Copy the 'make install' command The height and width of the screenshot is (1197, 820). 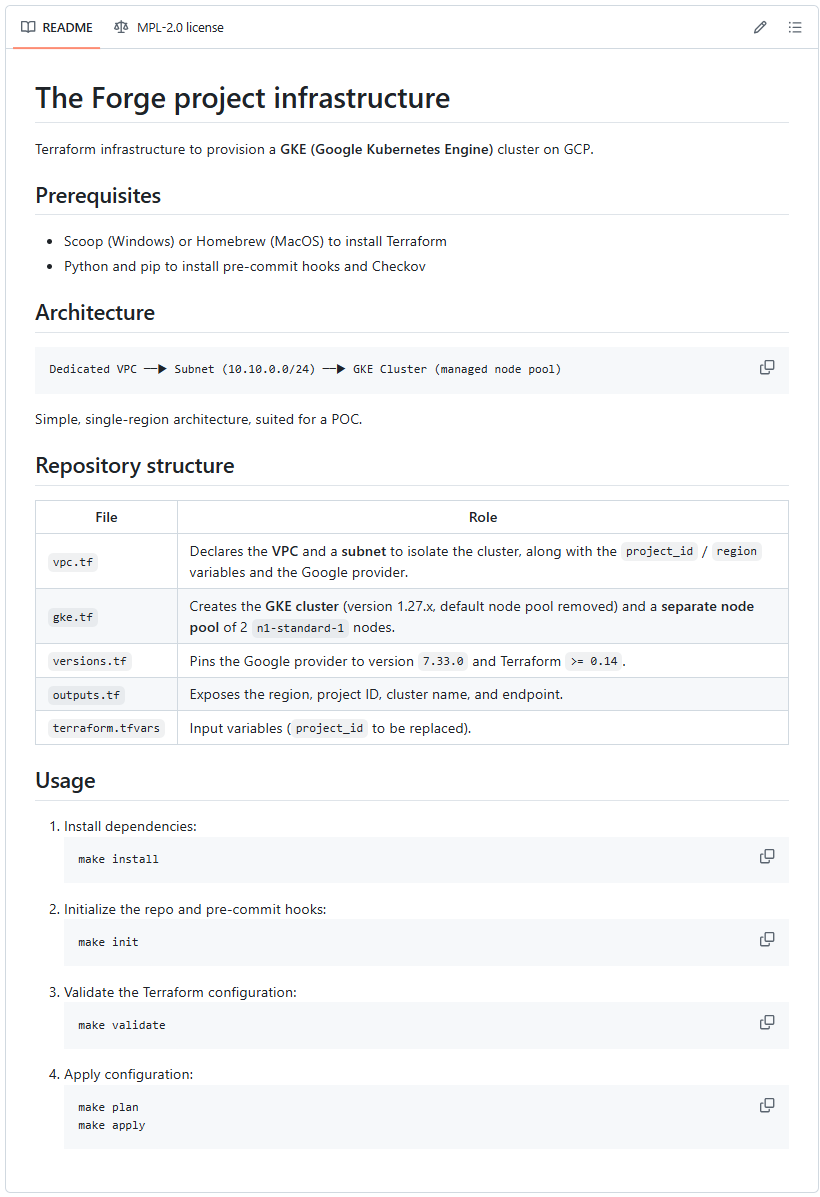(x=767, y=857)
